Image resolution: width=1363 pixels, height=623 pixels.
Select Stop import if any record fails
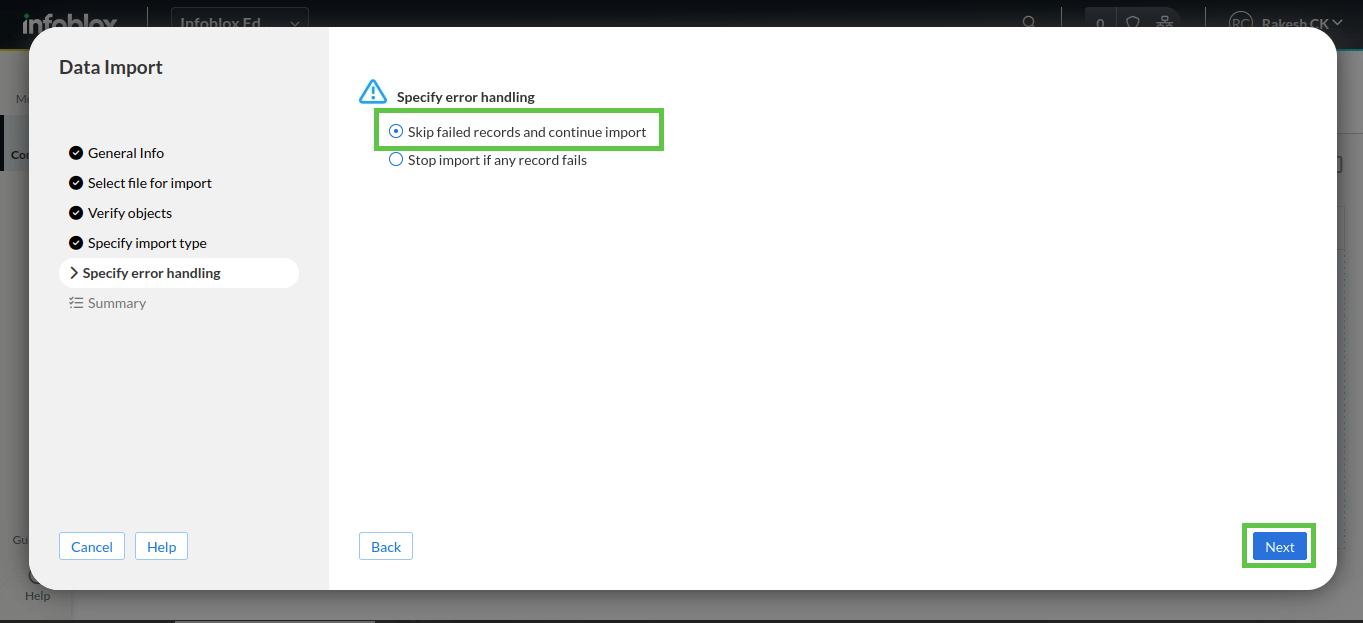click(x=396, y=160)
